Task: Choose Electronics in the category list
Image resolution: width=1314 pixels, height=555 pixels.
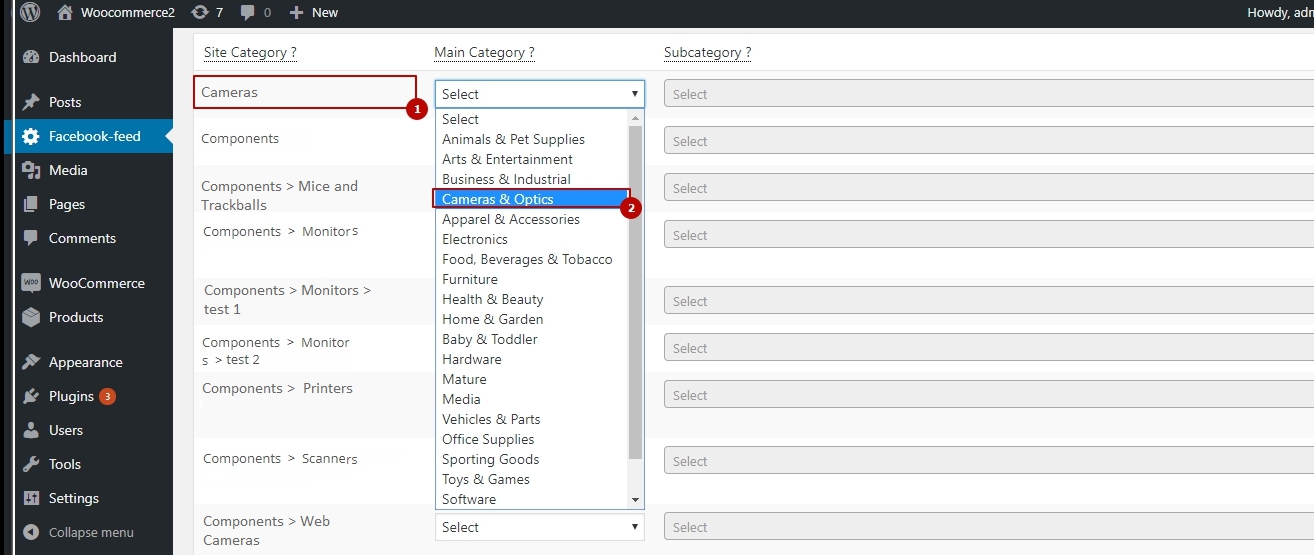Action: [475, 239]
